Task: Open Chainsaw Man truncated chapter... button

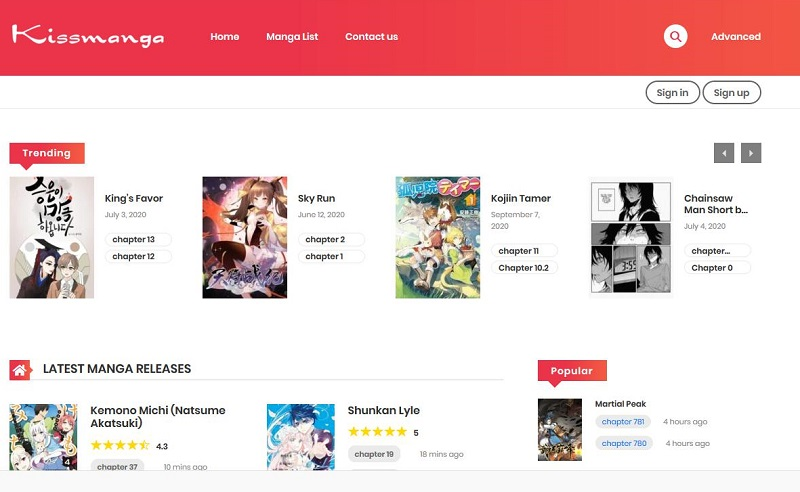Action: [x=717, y=251]
